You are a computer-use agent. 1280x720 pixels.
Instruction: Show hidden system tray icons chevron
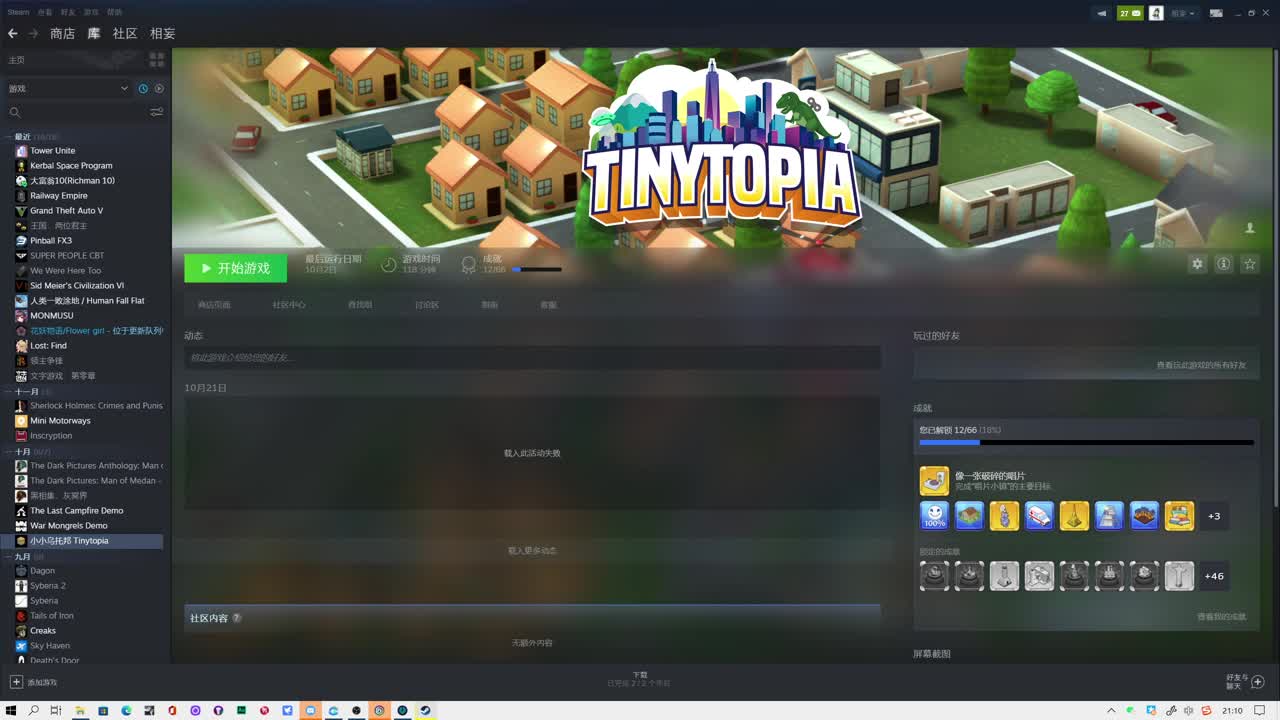[x=1111, y=711]
